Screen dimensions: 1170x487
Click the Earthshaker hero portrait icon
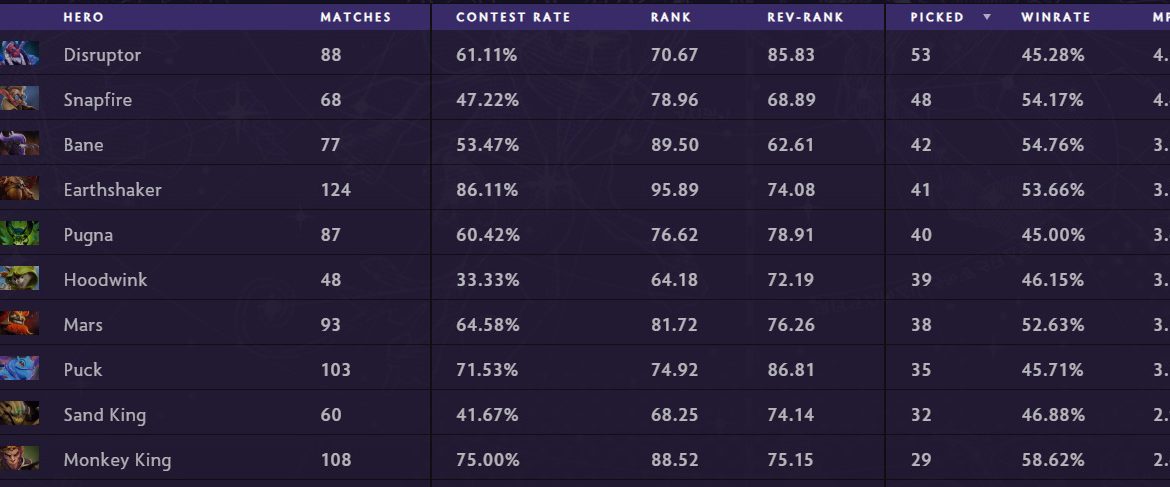[x=20, y=189]
